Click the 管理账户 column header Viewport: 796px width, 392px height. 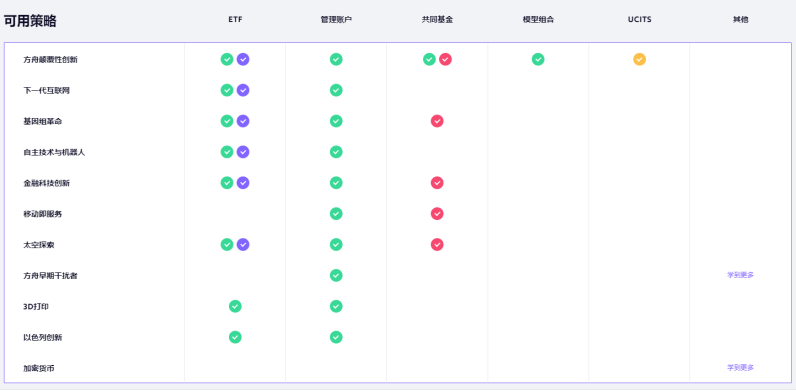tap(336, 20)
